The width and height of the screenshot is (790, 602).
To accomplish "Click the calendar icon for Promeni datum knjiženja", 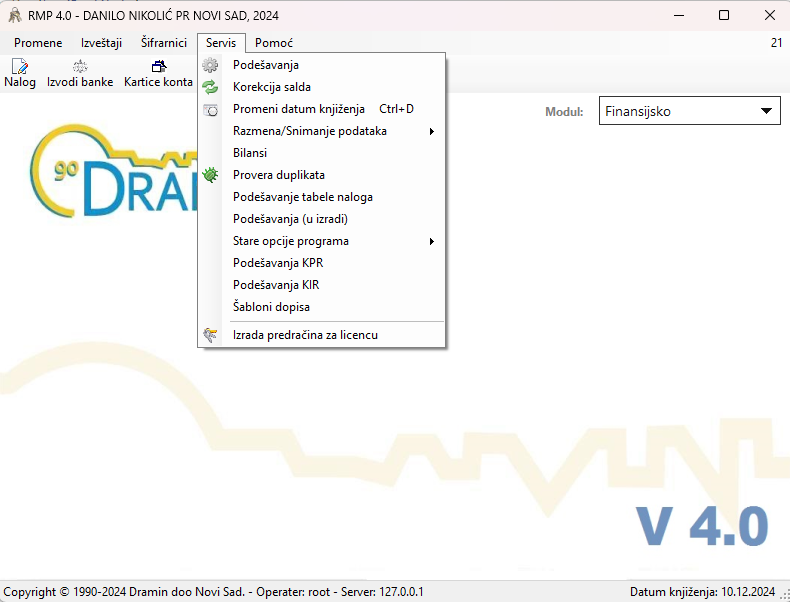I will (210, 109).
